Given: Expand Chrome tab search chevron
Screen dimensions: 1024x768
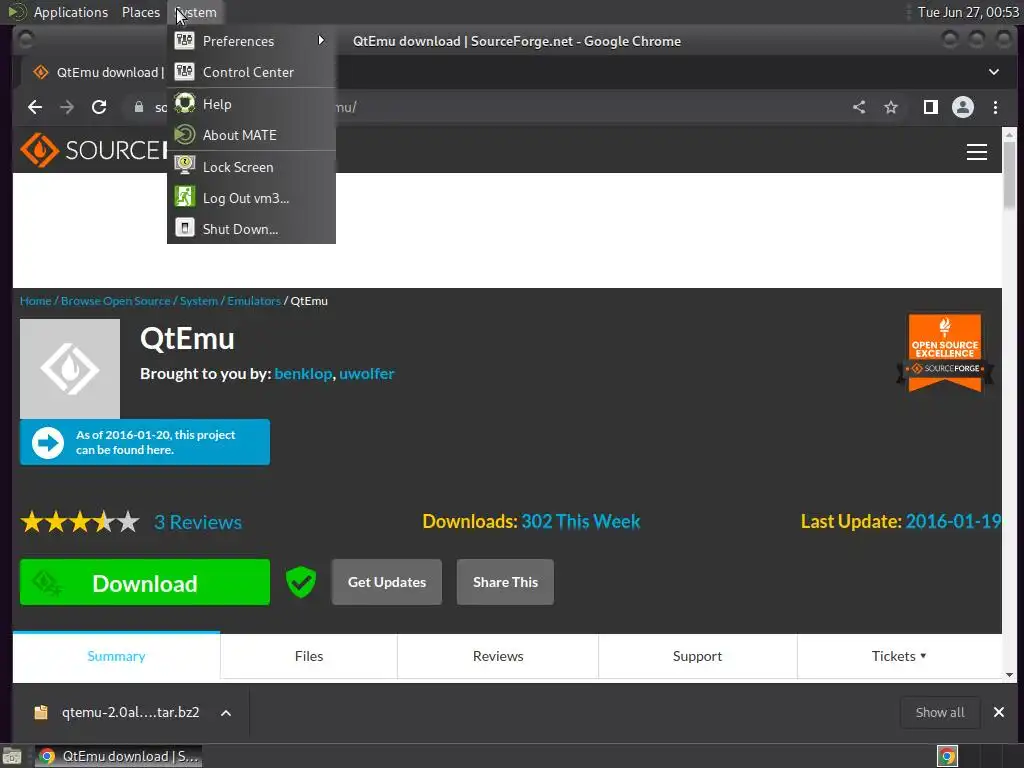Looking at the screenshot, I should point(993,72).
